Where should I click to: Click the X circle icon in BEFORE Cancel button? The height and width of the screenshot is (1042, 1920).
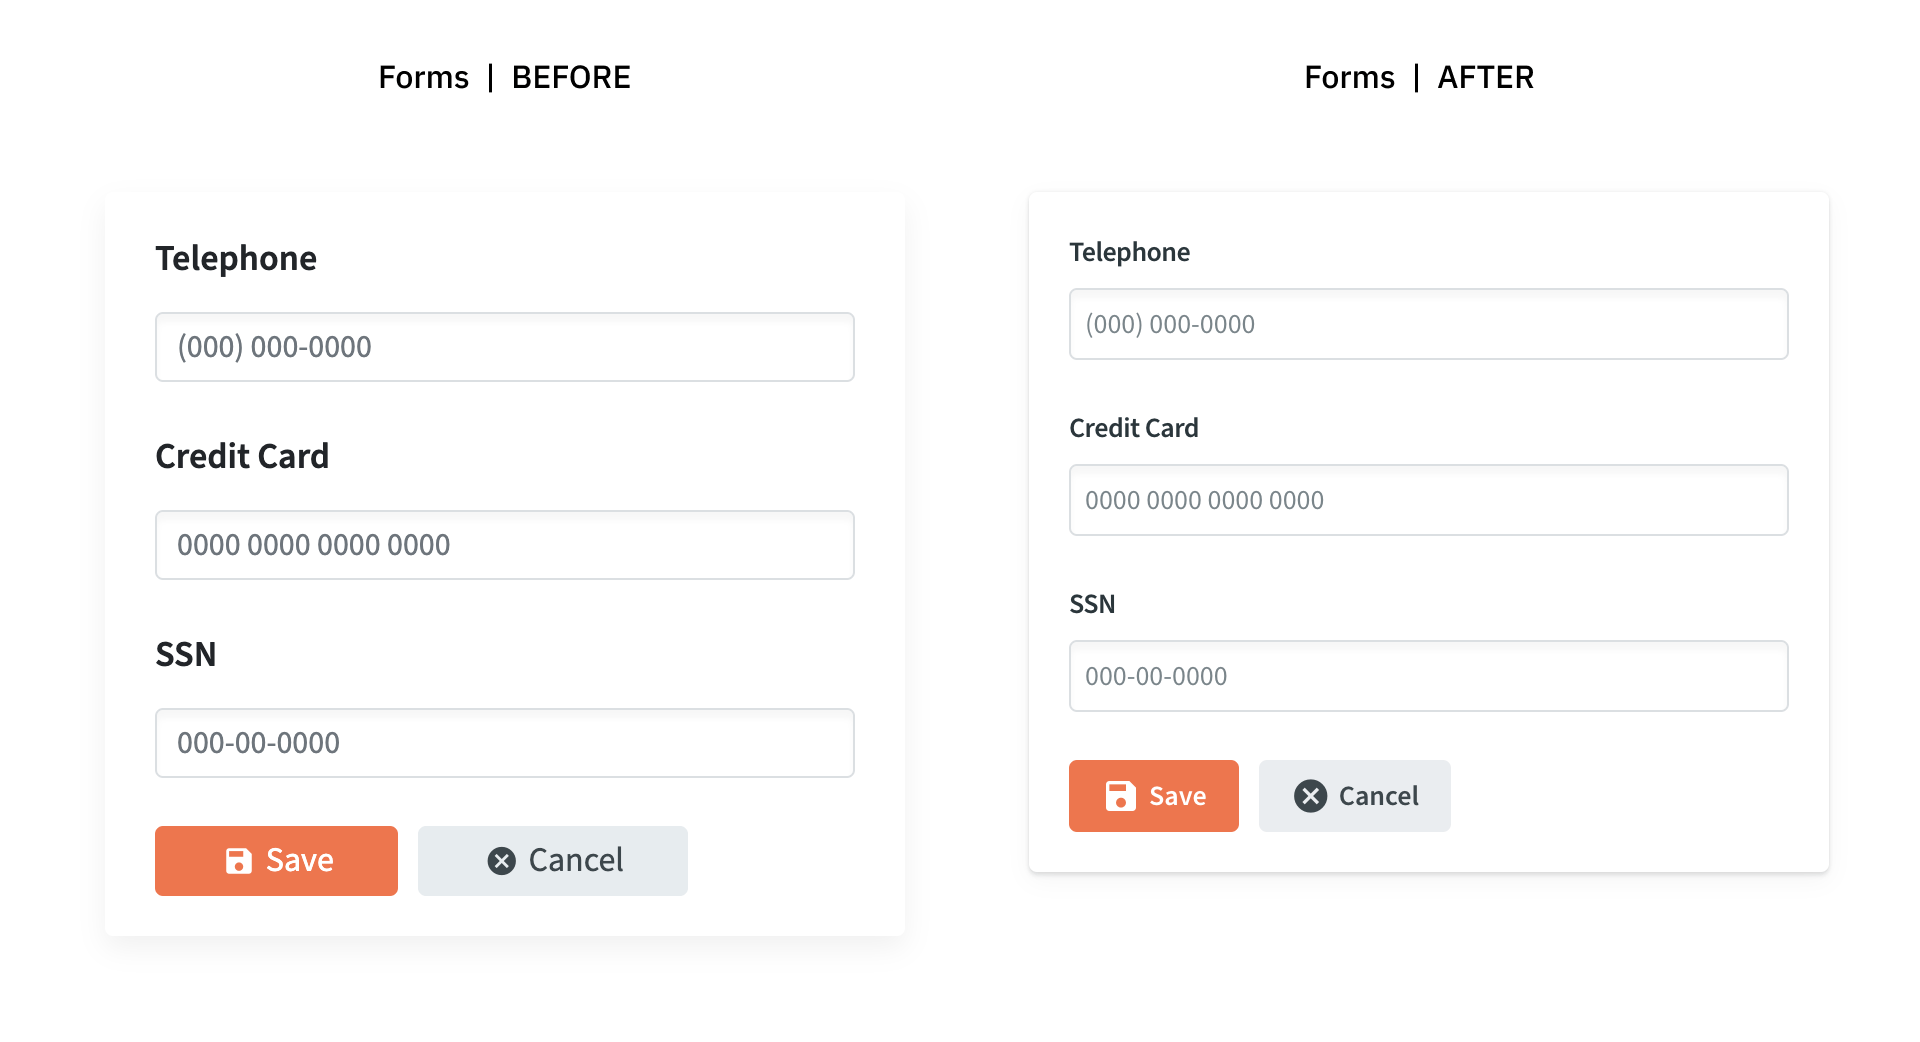point(502,861)
